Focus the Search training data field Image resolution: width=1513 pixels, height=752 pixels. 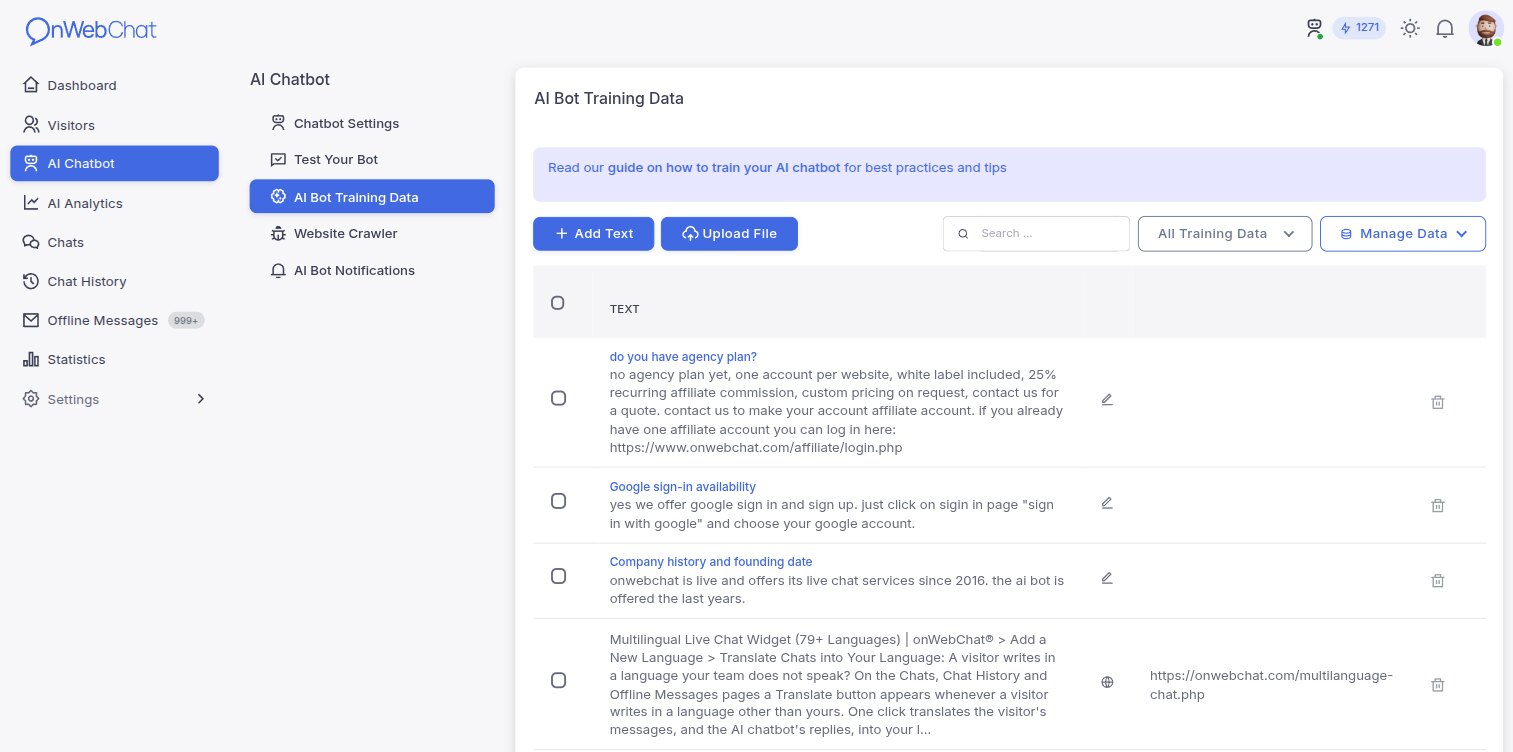click(x=1036, y=233)
